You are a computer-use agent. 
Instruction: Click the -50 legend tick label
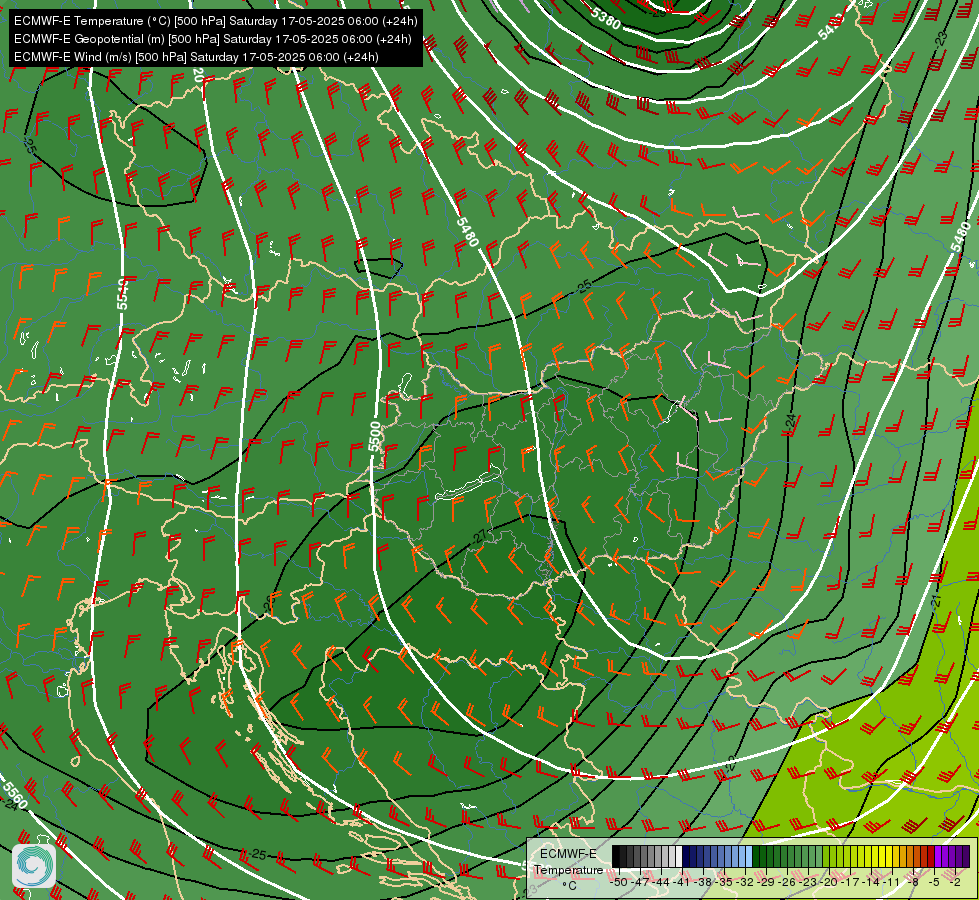[x=619, y=882]
